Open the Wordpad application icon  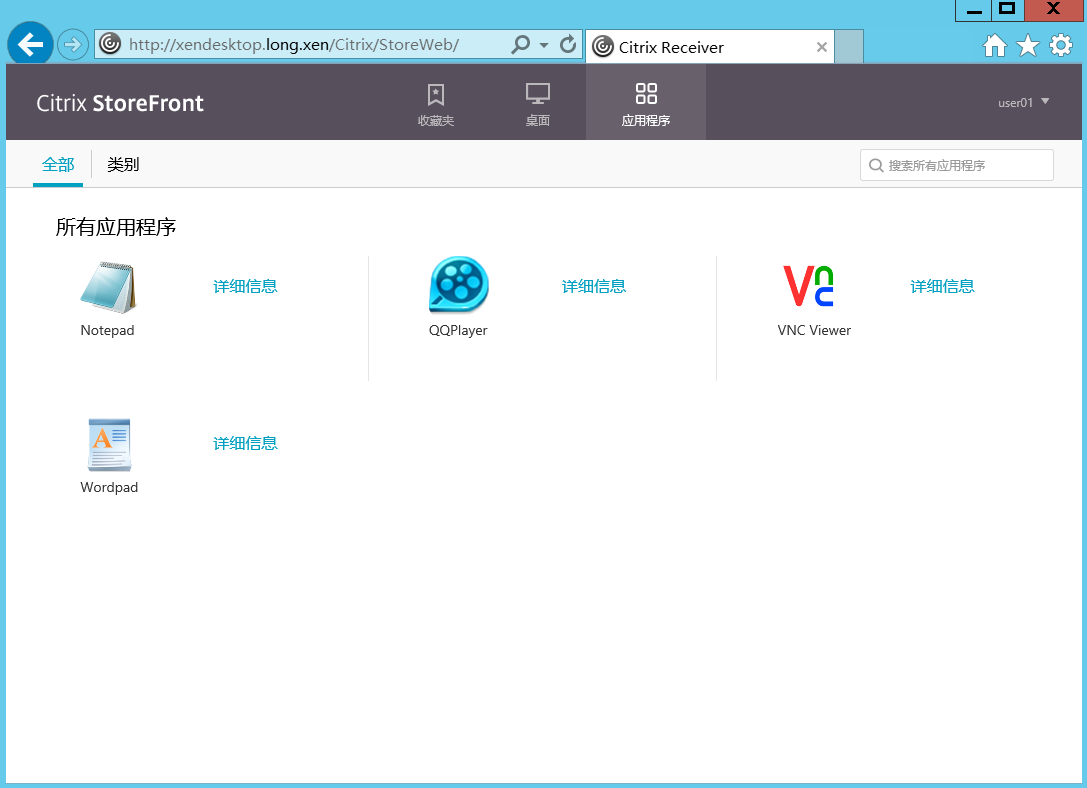[110, 445]
